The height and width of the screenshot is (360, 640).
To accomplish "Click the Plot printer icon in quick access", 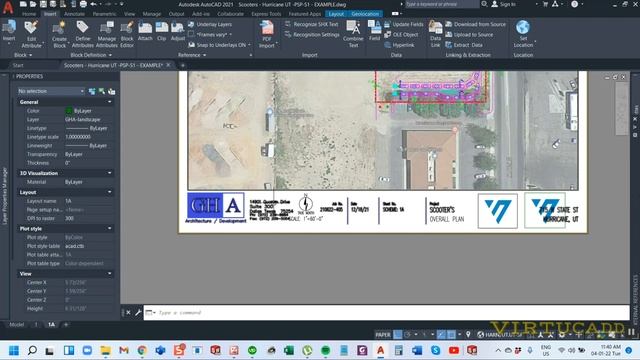I will (83, 4).
